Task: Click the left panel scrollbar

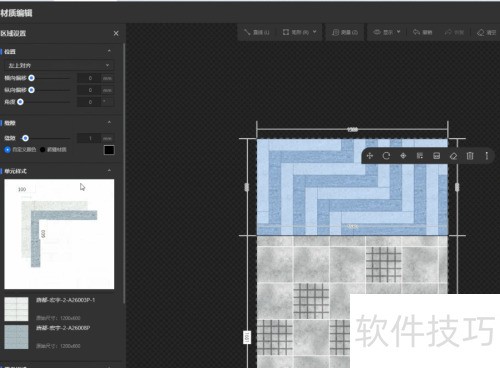Action: pos(124,173)
